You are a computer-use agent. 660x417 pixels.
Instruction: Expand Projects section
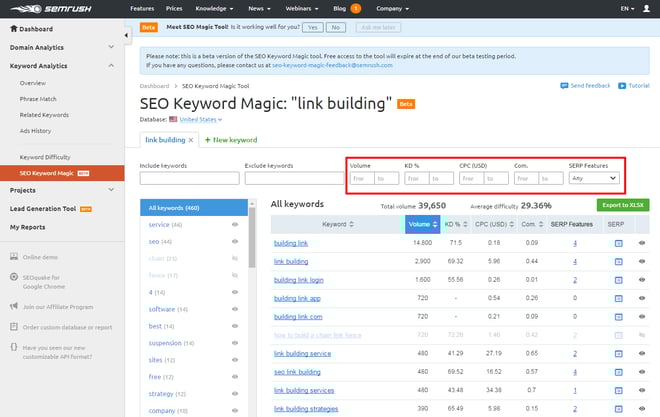(111, 190)
